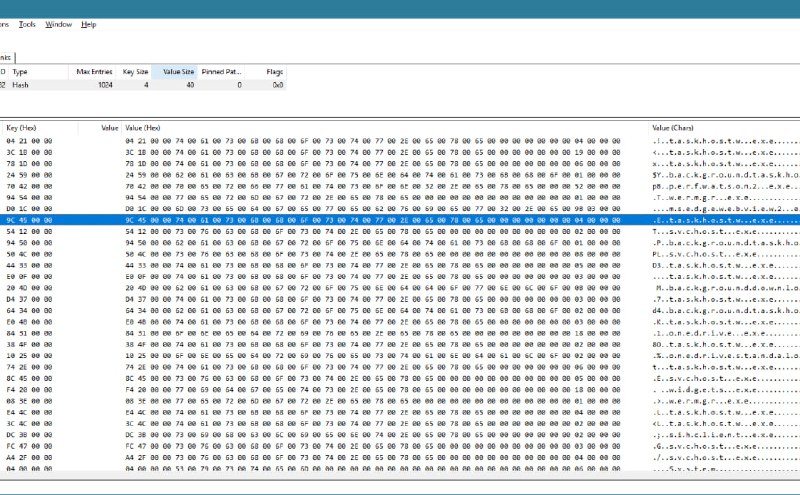Open the Window menu

(59, 24)
